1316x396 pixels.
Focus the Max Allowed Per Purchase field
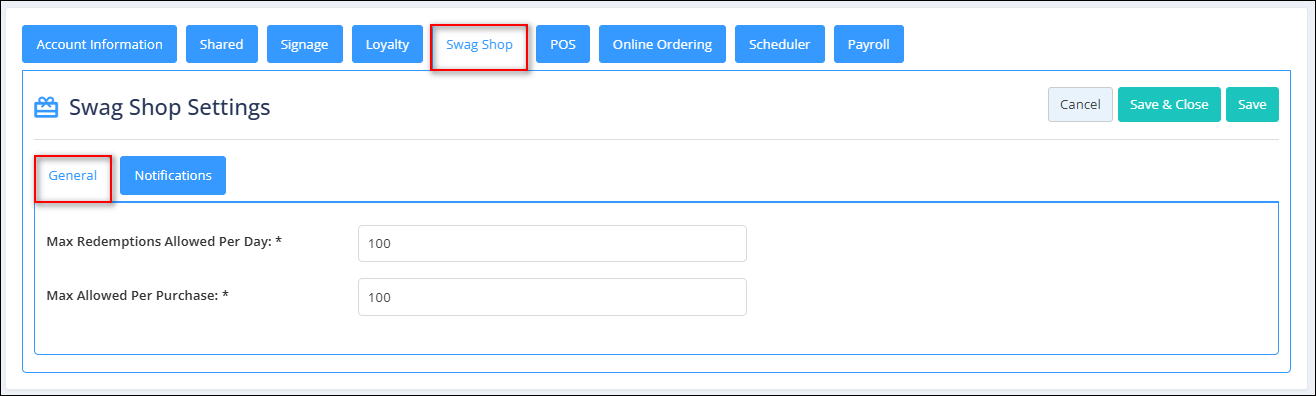552,297
